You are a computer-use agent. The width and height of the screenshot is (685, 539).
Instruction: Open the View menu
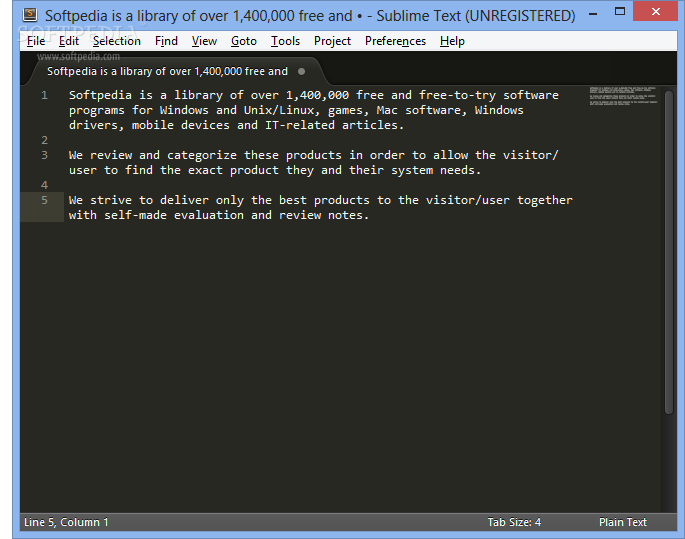(204, 41)
